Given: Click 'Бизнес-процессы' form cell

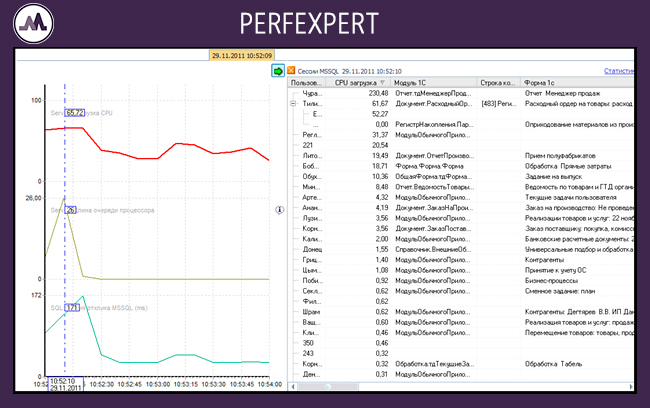Looking at the screenshot, I should point(551,280).
